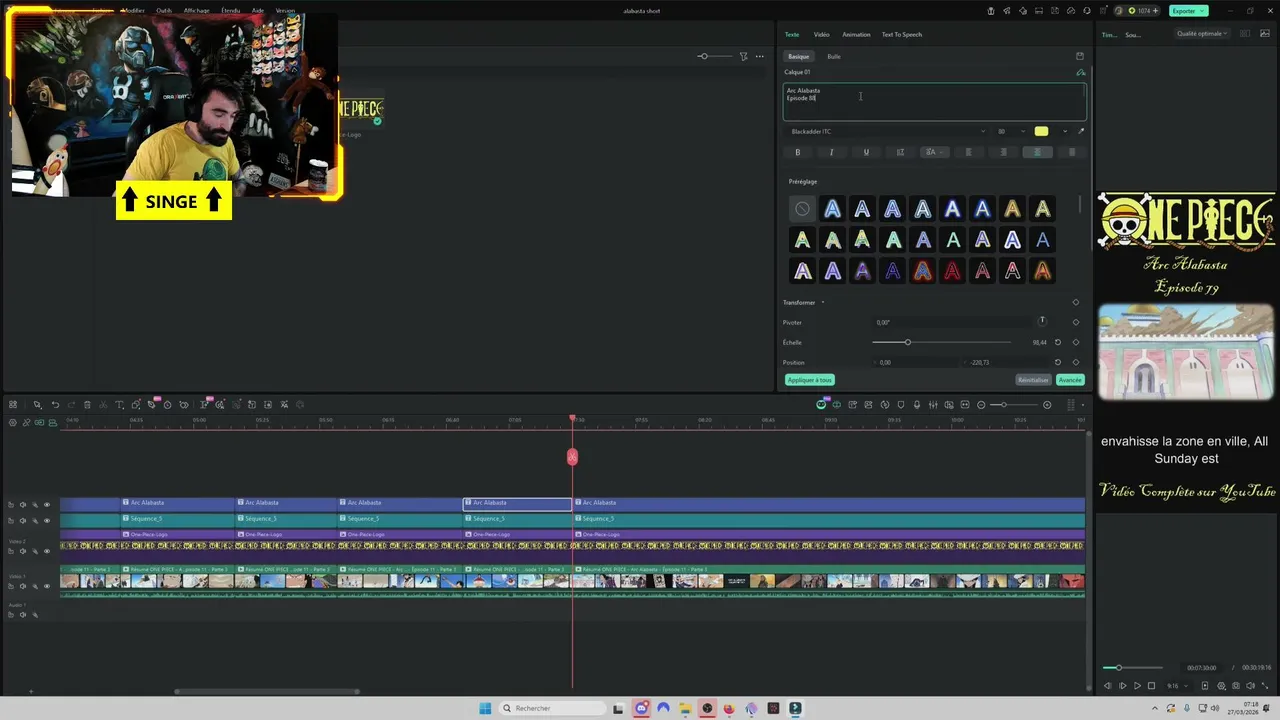Screen dimensions: 1280x720
Task: Click the Italic formatting icon
Action: coord(831,152)
